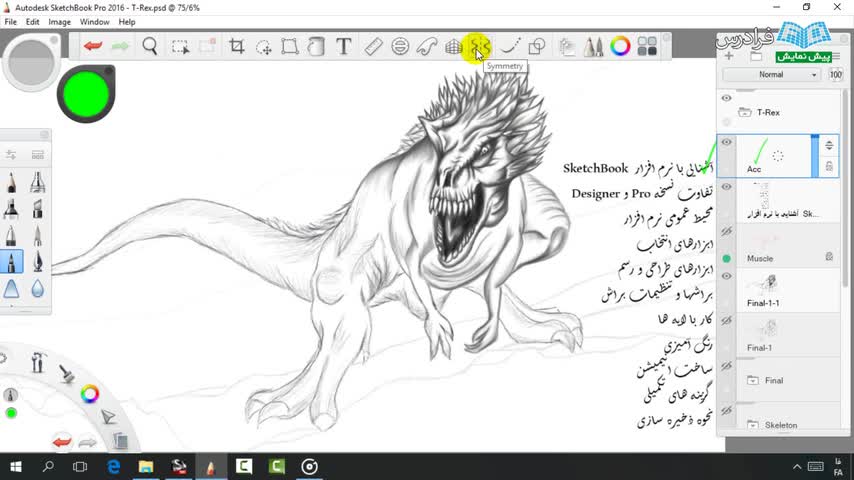Toggle the French Curve tool

427,46
